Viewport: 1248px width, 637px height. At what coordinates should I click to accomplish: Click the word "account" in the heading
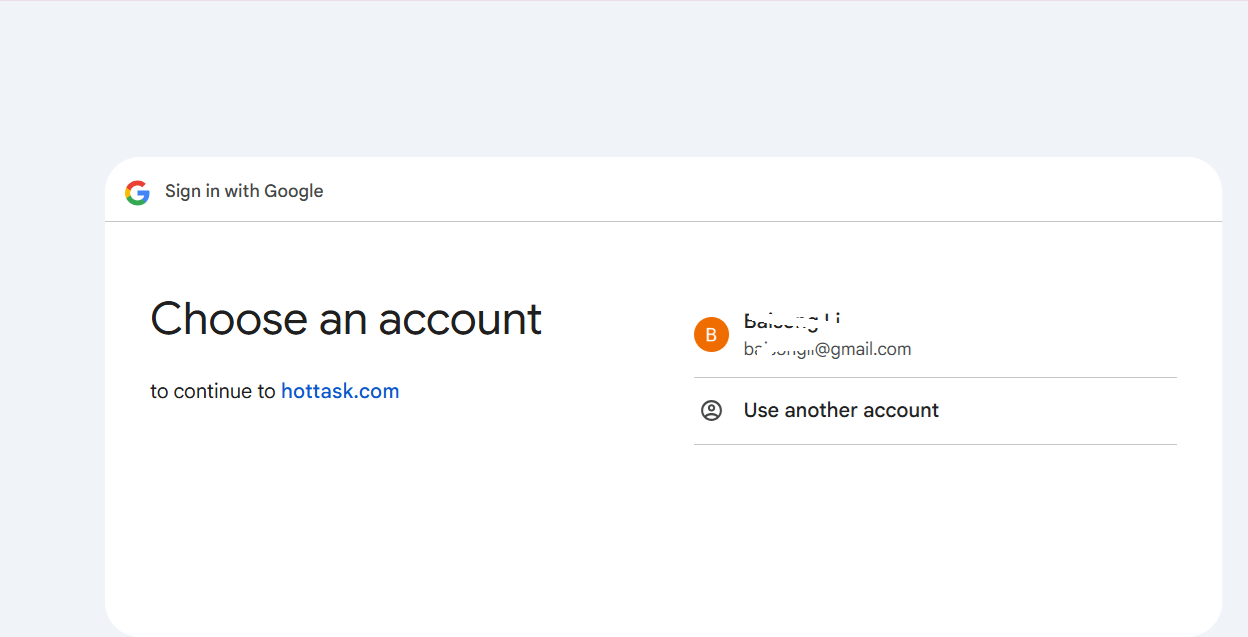tap(460, 319)
